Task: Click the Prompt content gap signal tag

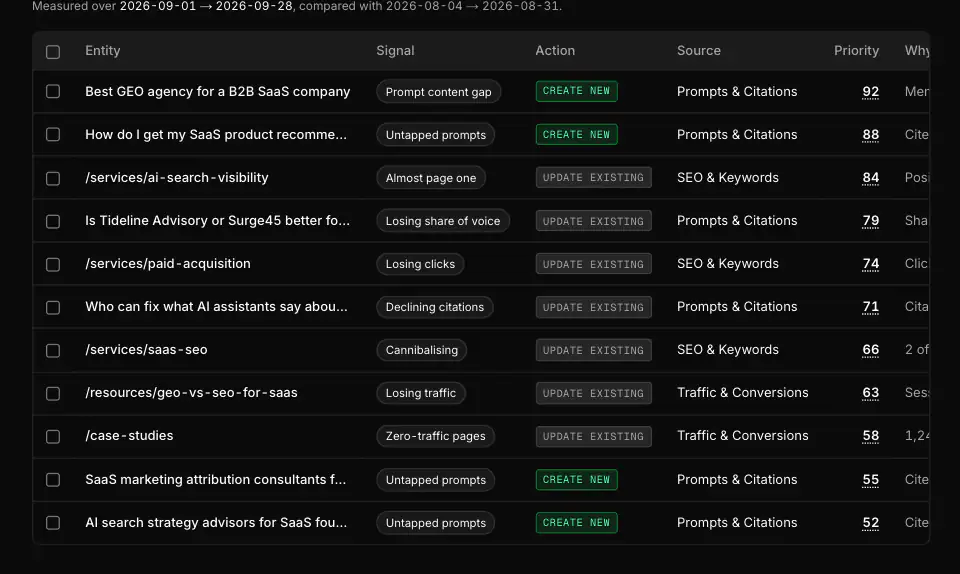Action: point(438,92)
